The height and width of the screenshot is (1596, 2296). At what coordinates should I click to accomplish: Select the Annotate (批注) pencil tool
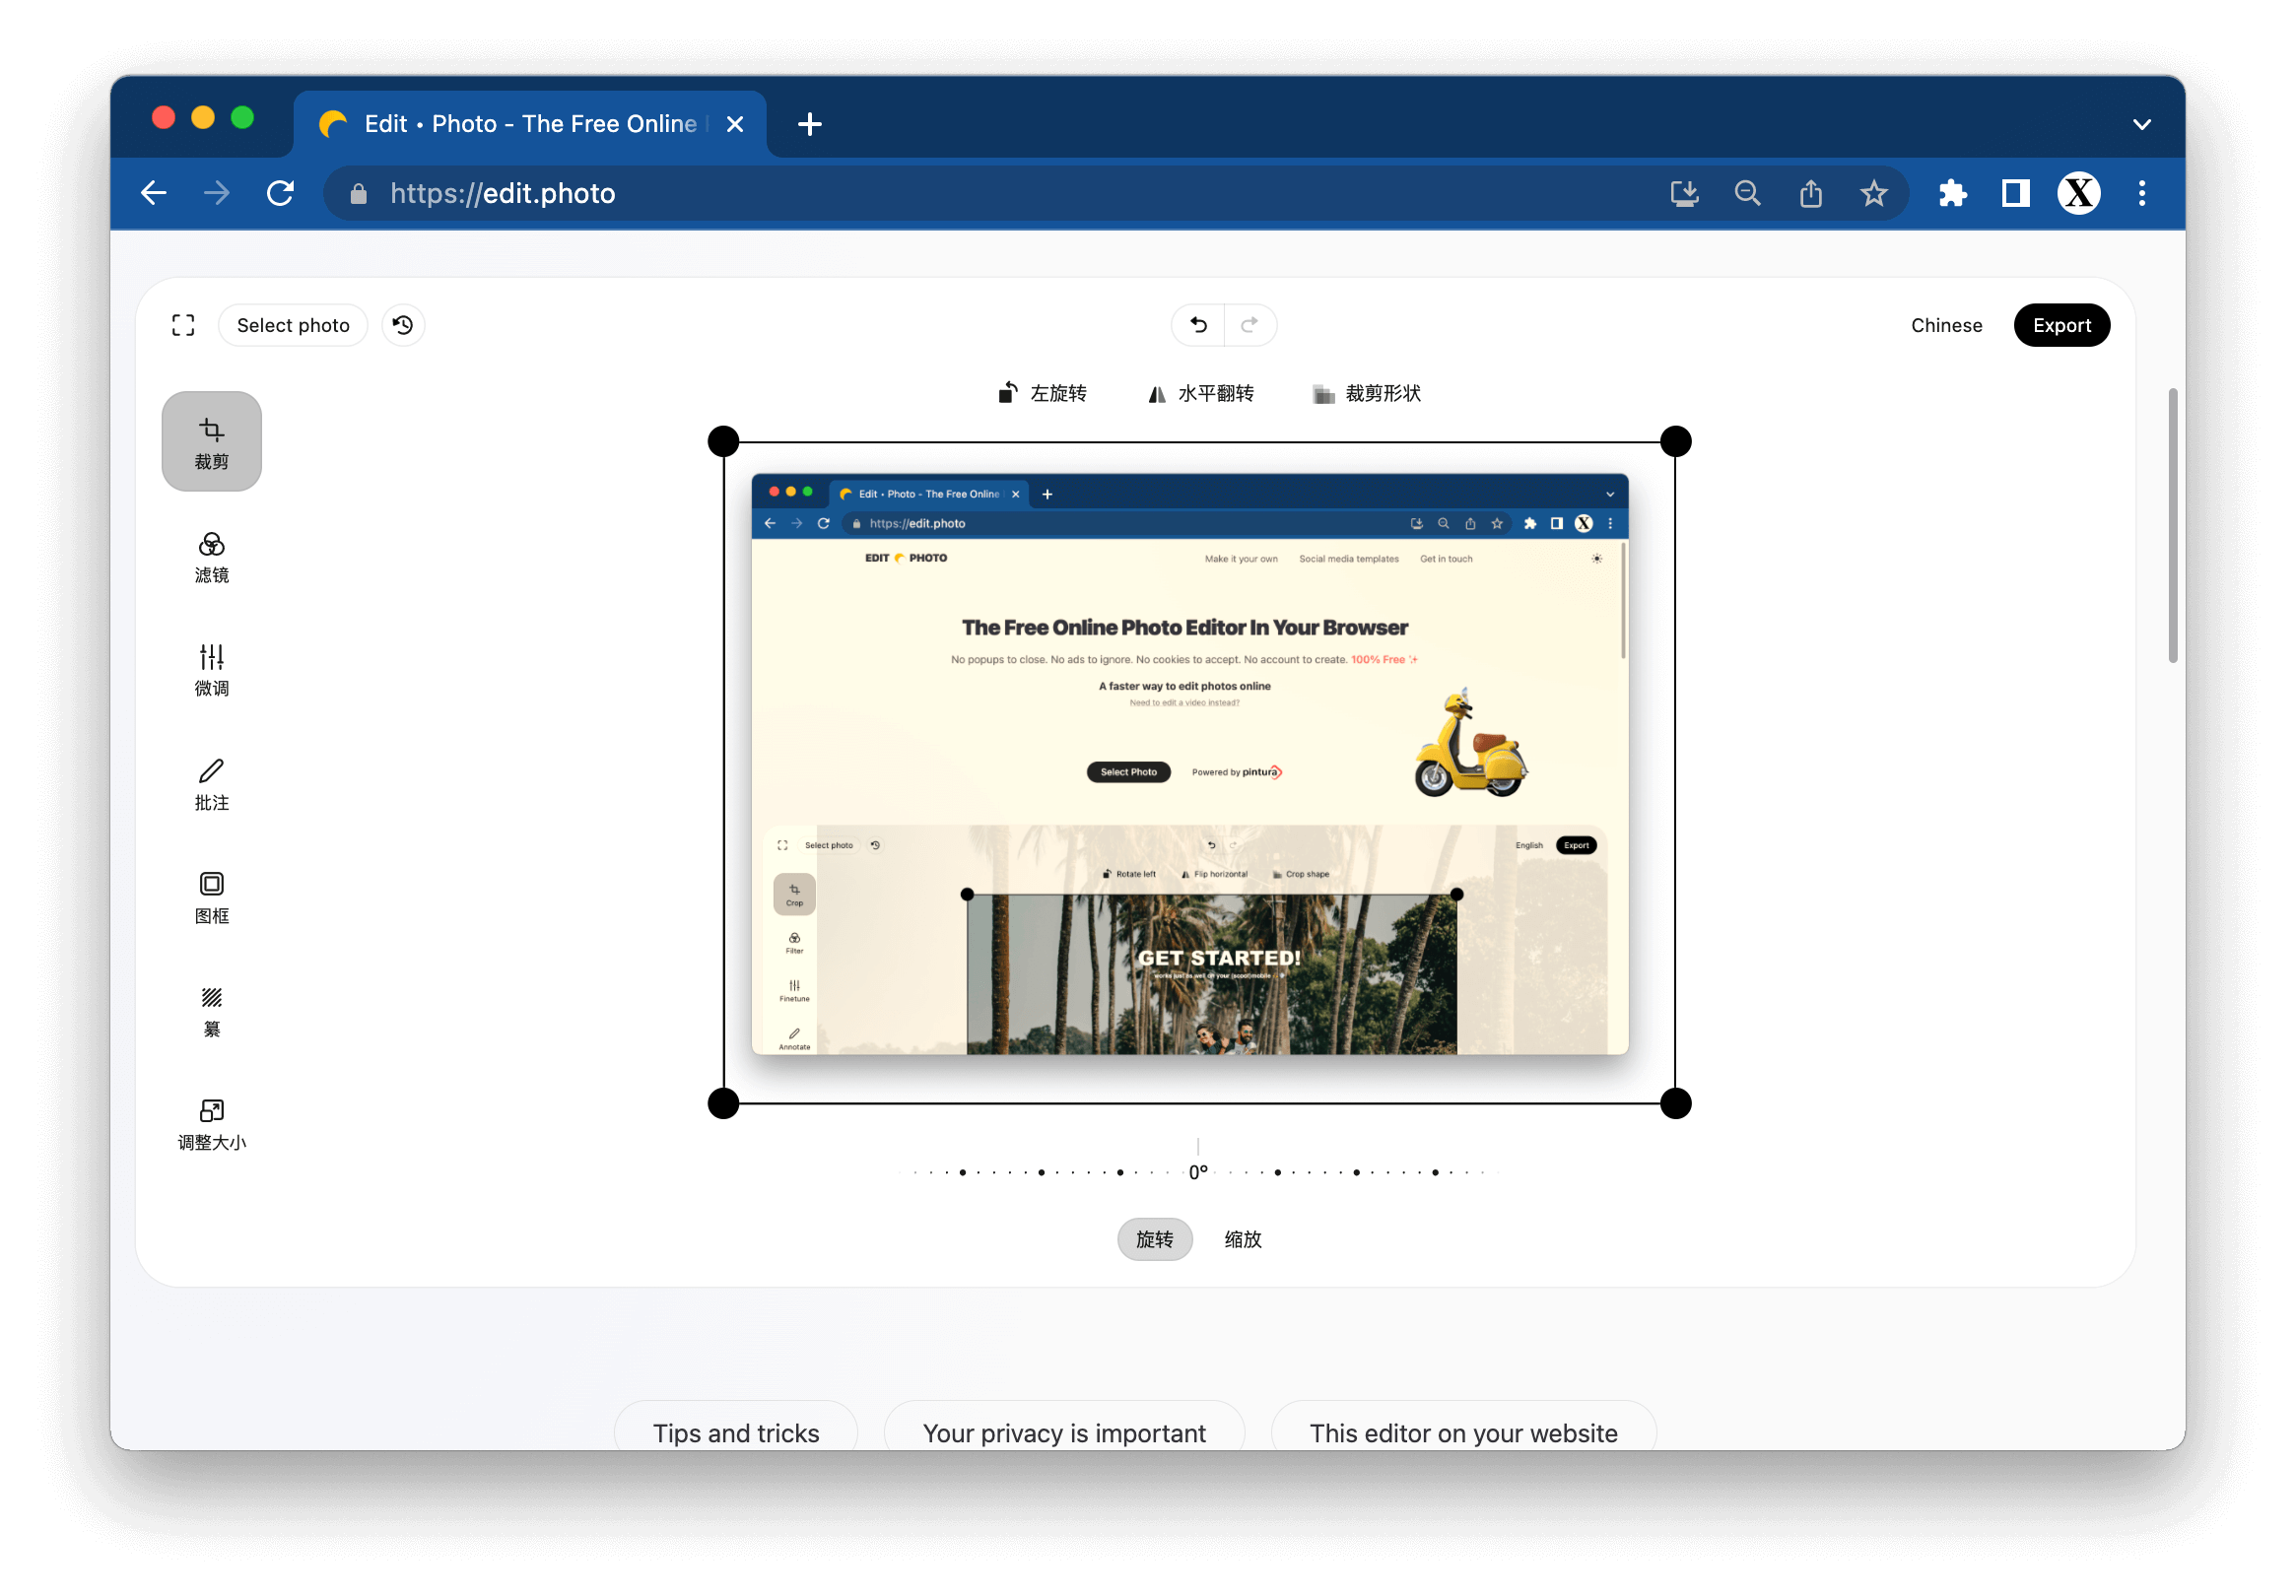(211, 783)
